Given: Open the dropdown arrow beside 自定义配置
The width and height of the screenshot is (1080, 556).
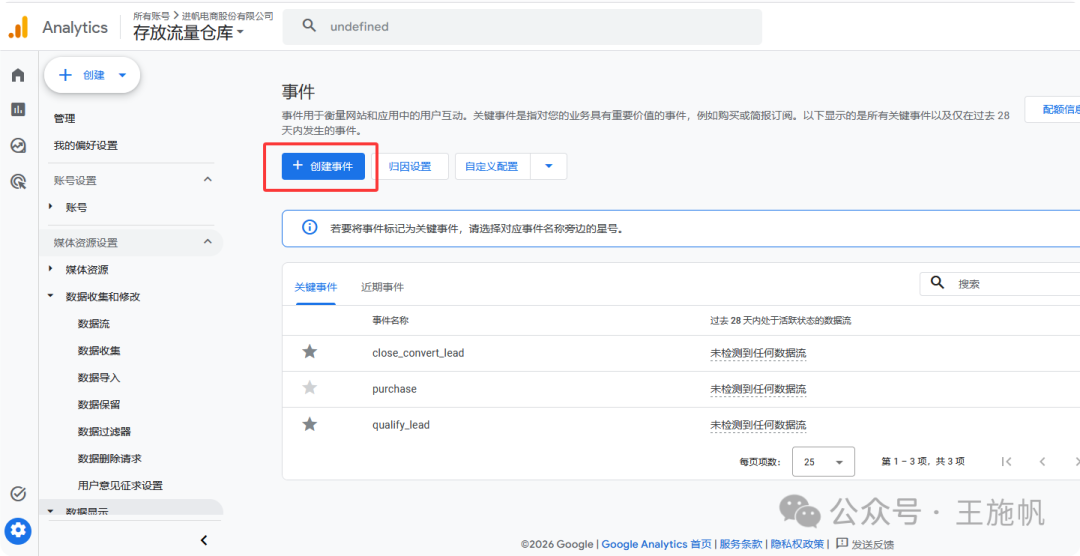Looking at the screenshot, I should click(x=549, y=166).
